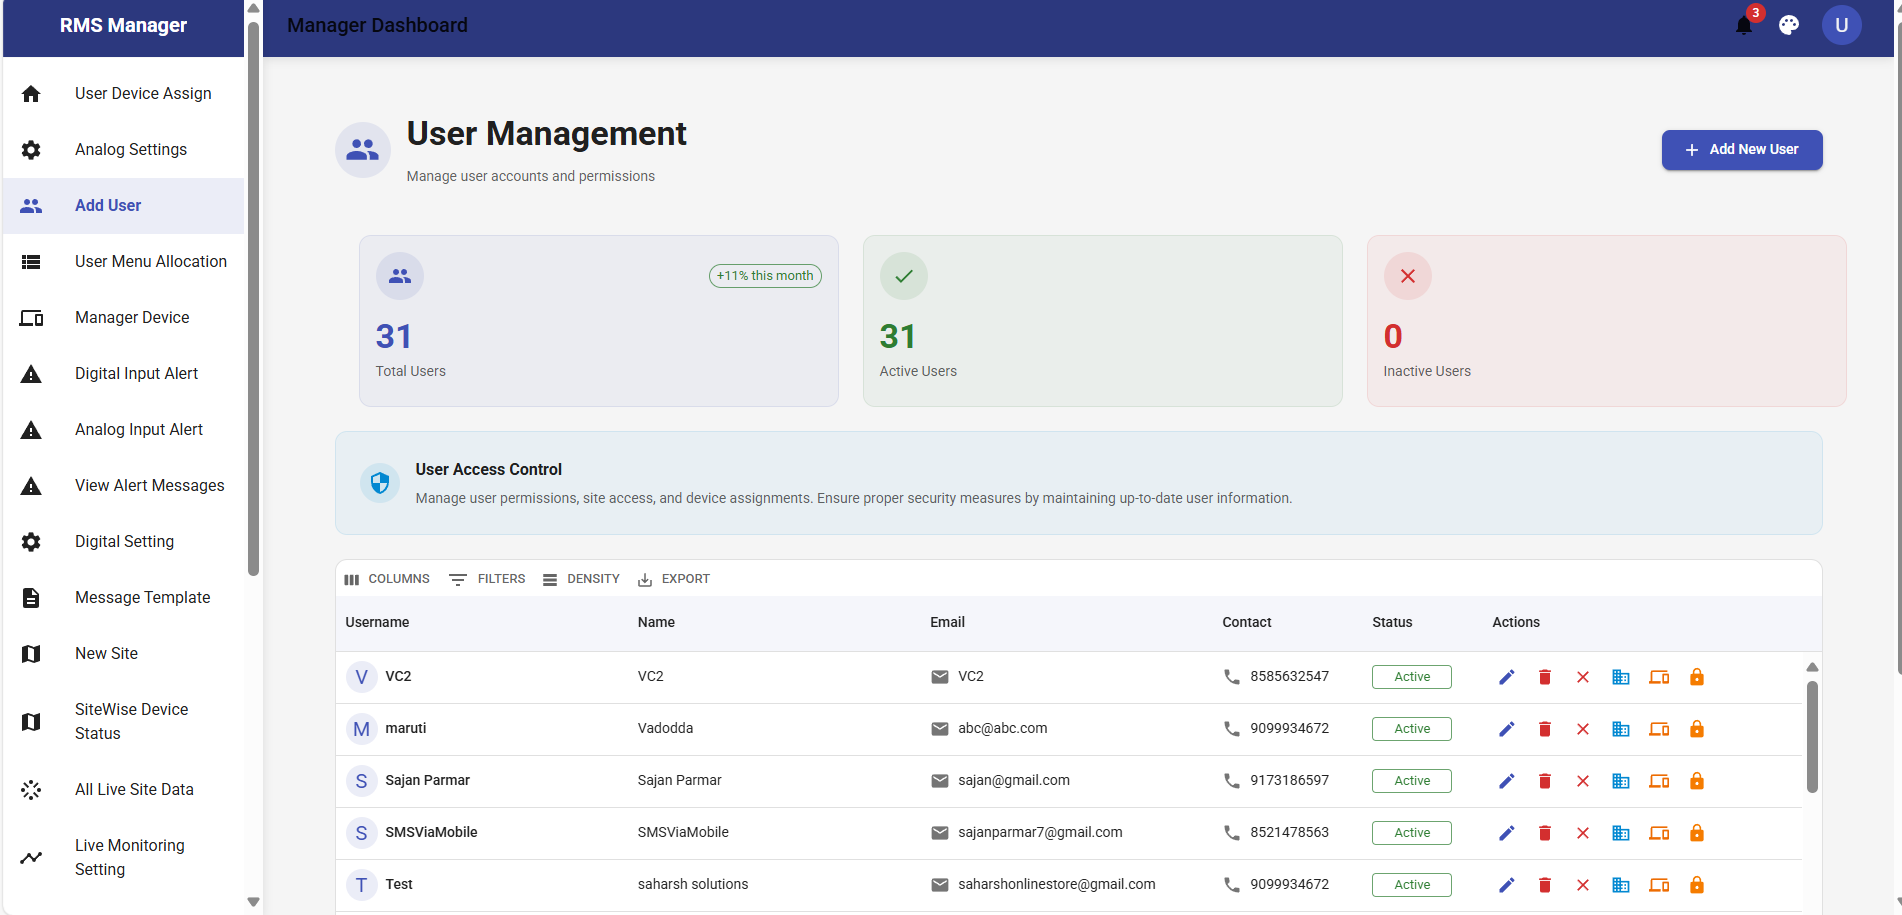Click email sajanparmar7@gmail.com
Viewport: 1902px width, 915px height.
tap(1040, 833)
